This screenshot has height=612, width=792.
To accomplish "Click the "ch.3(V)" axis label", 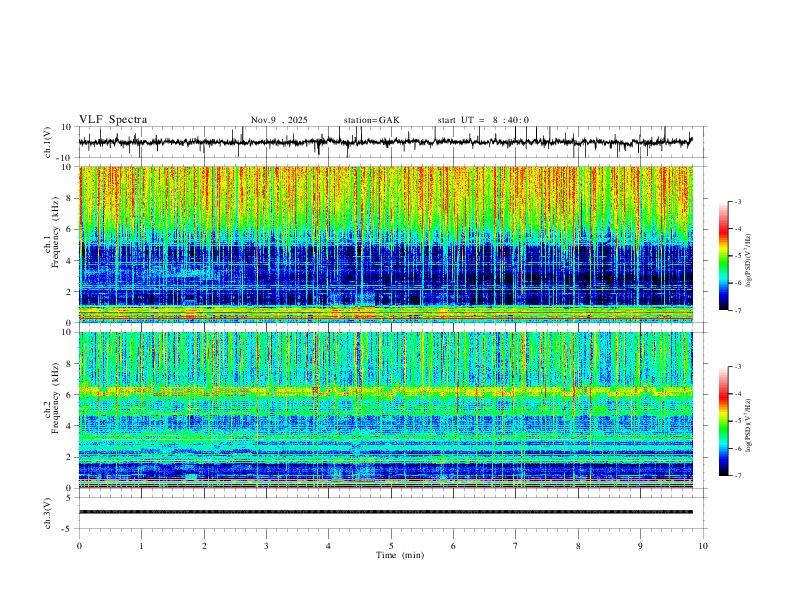I will click(x=48, y=513).
